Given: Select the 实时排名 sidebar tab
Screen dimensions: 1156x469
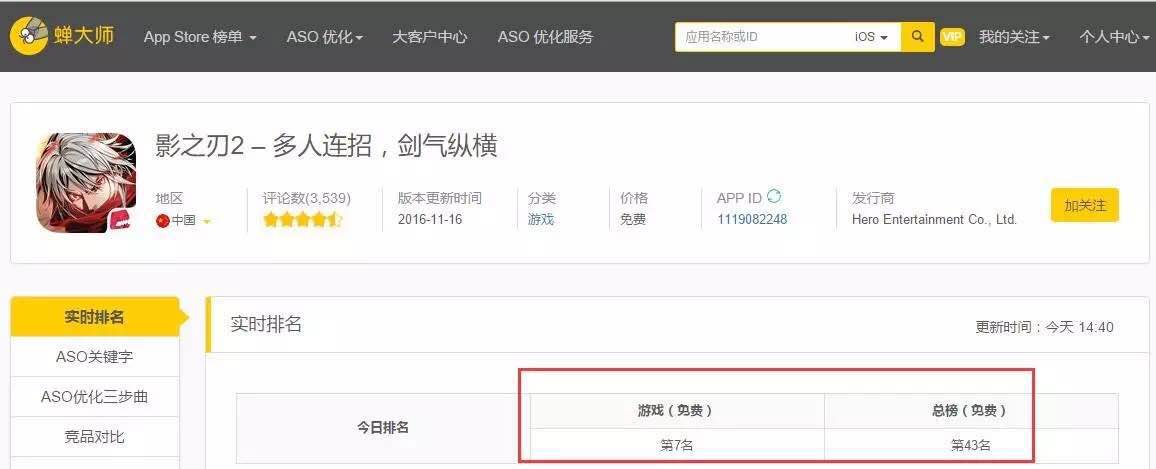Looking at the screenshot, I should point(94,317).
